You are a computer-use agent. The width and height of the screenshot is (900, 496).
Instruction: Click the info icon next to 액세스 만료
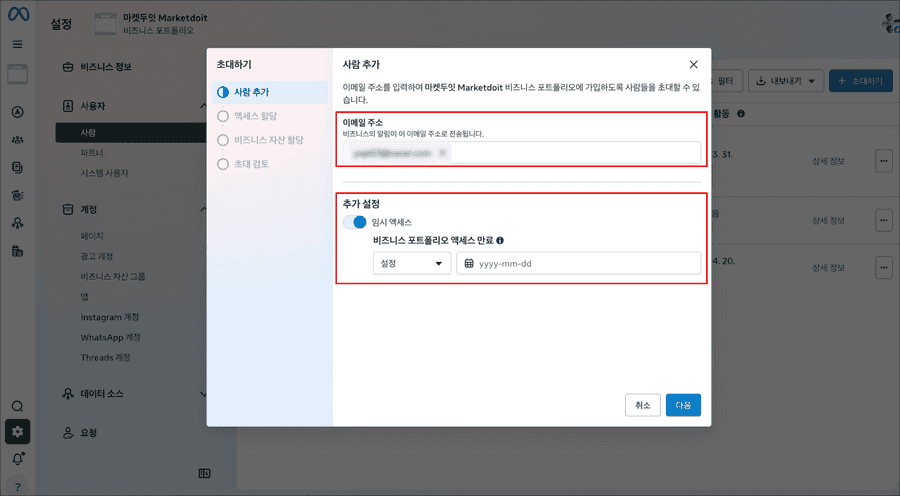(x=500, y=241)
